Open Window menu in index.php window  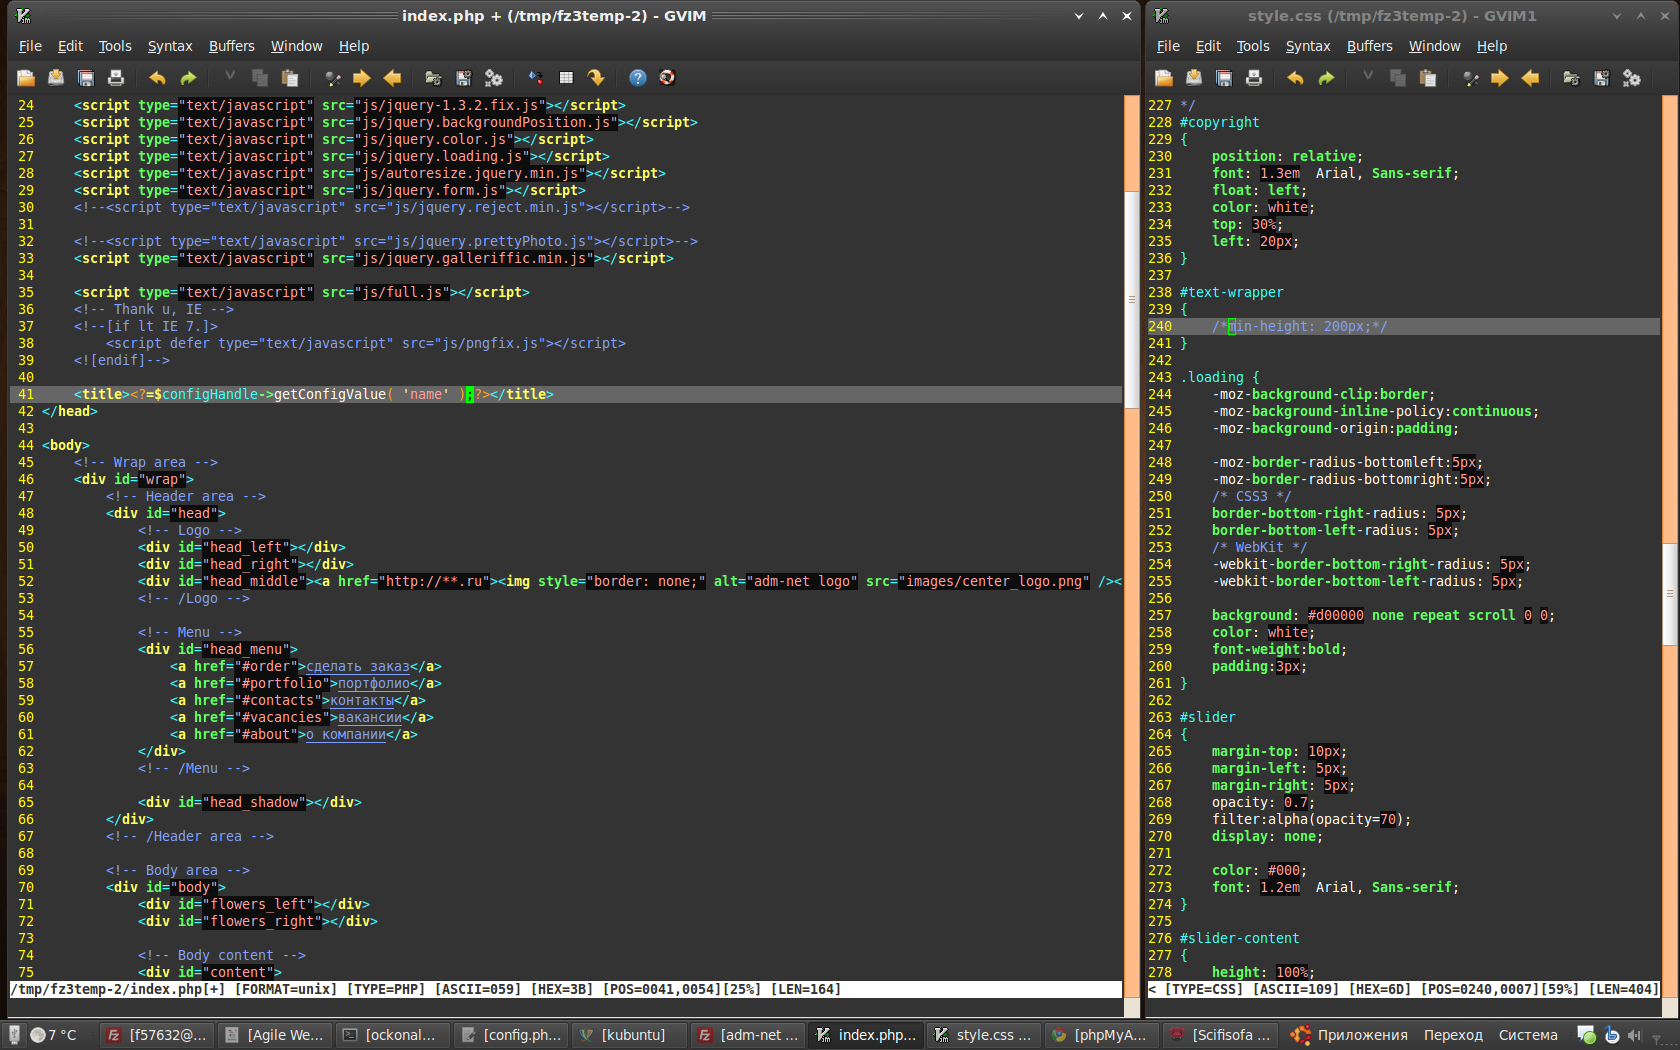297,46
